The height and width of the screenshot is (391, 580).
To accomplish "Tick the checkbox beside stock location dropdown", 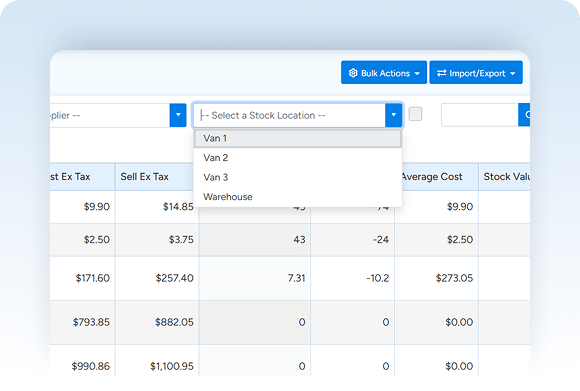I will (x=415, y=114).
